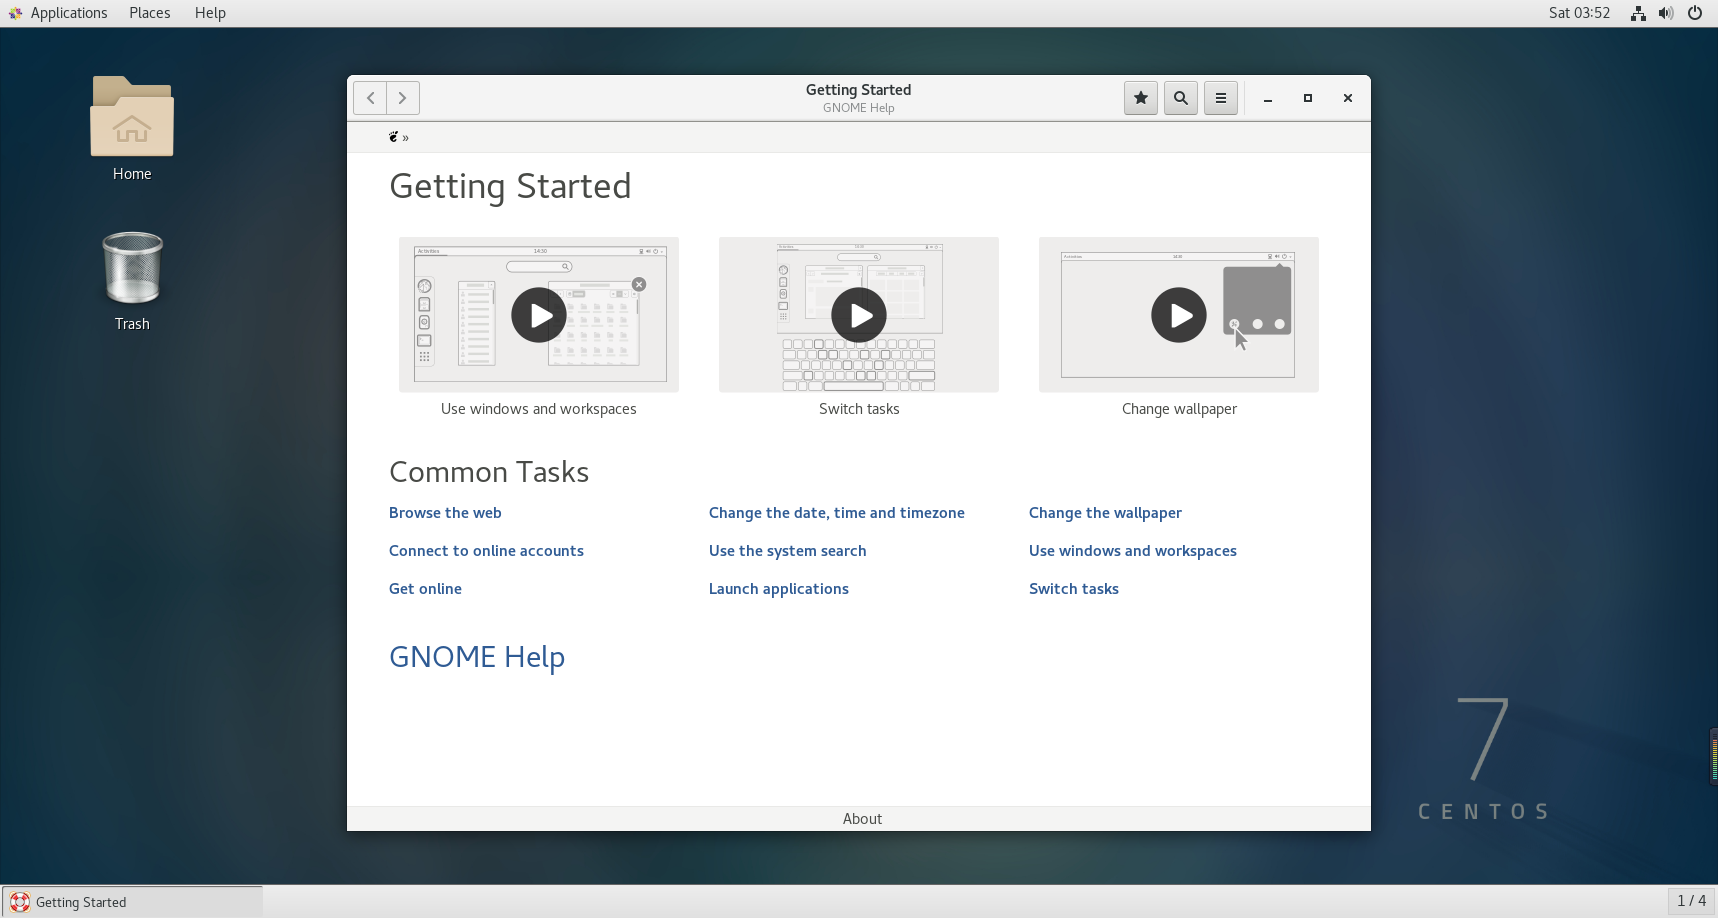Click the Switch tasks video caption
Screen dimensions: 1718x918
(859, 409)
